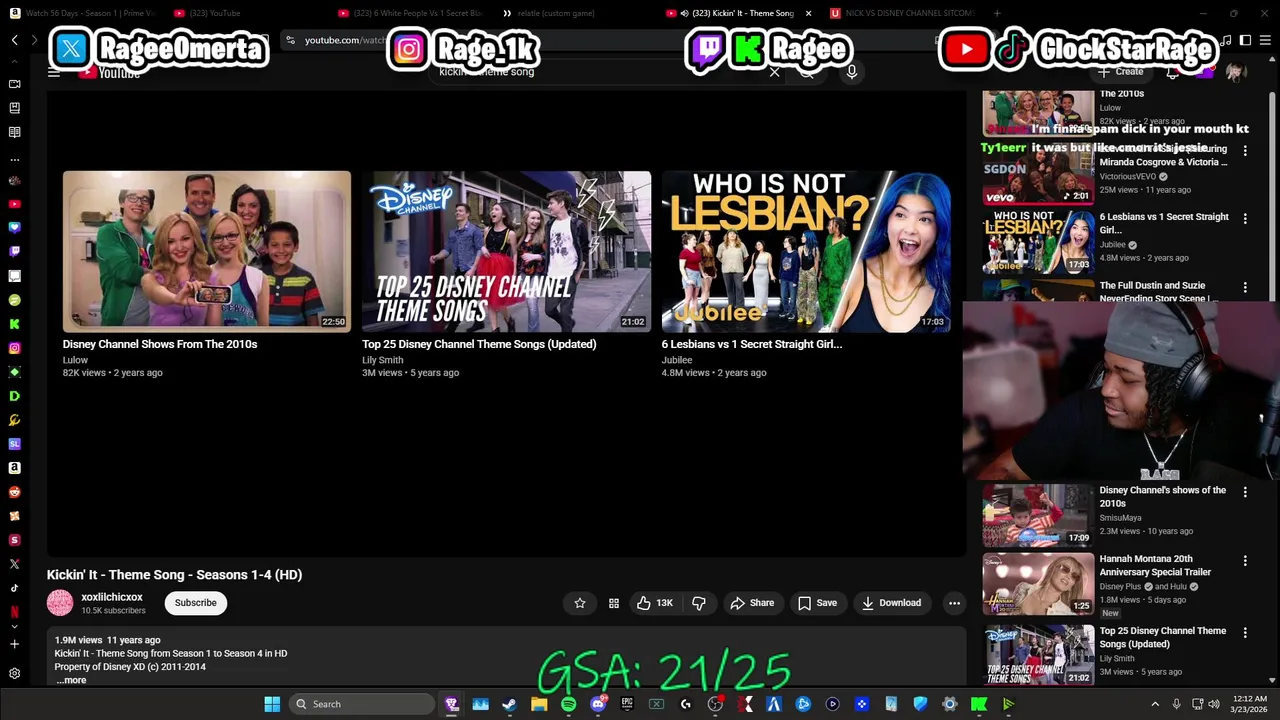The width and height of the screenshot is (1280, 720).
Task: Switch to 'NICK VS DISNEY CHANNEL SITCOM' tab
Action: (x=904, y=13)
